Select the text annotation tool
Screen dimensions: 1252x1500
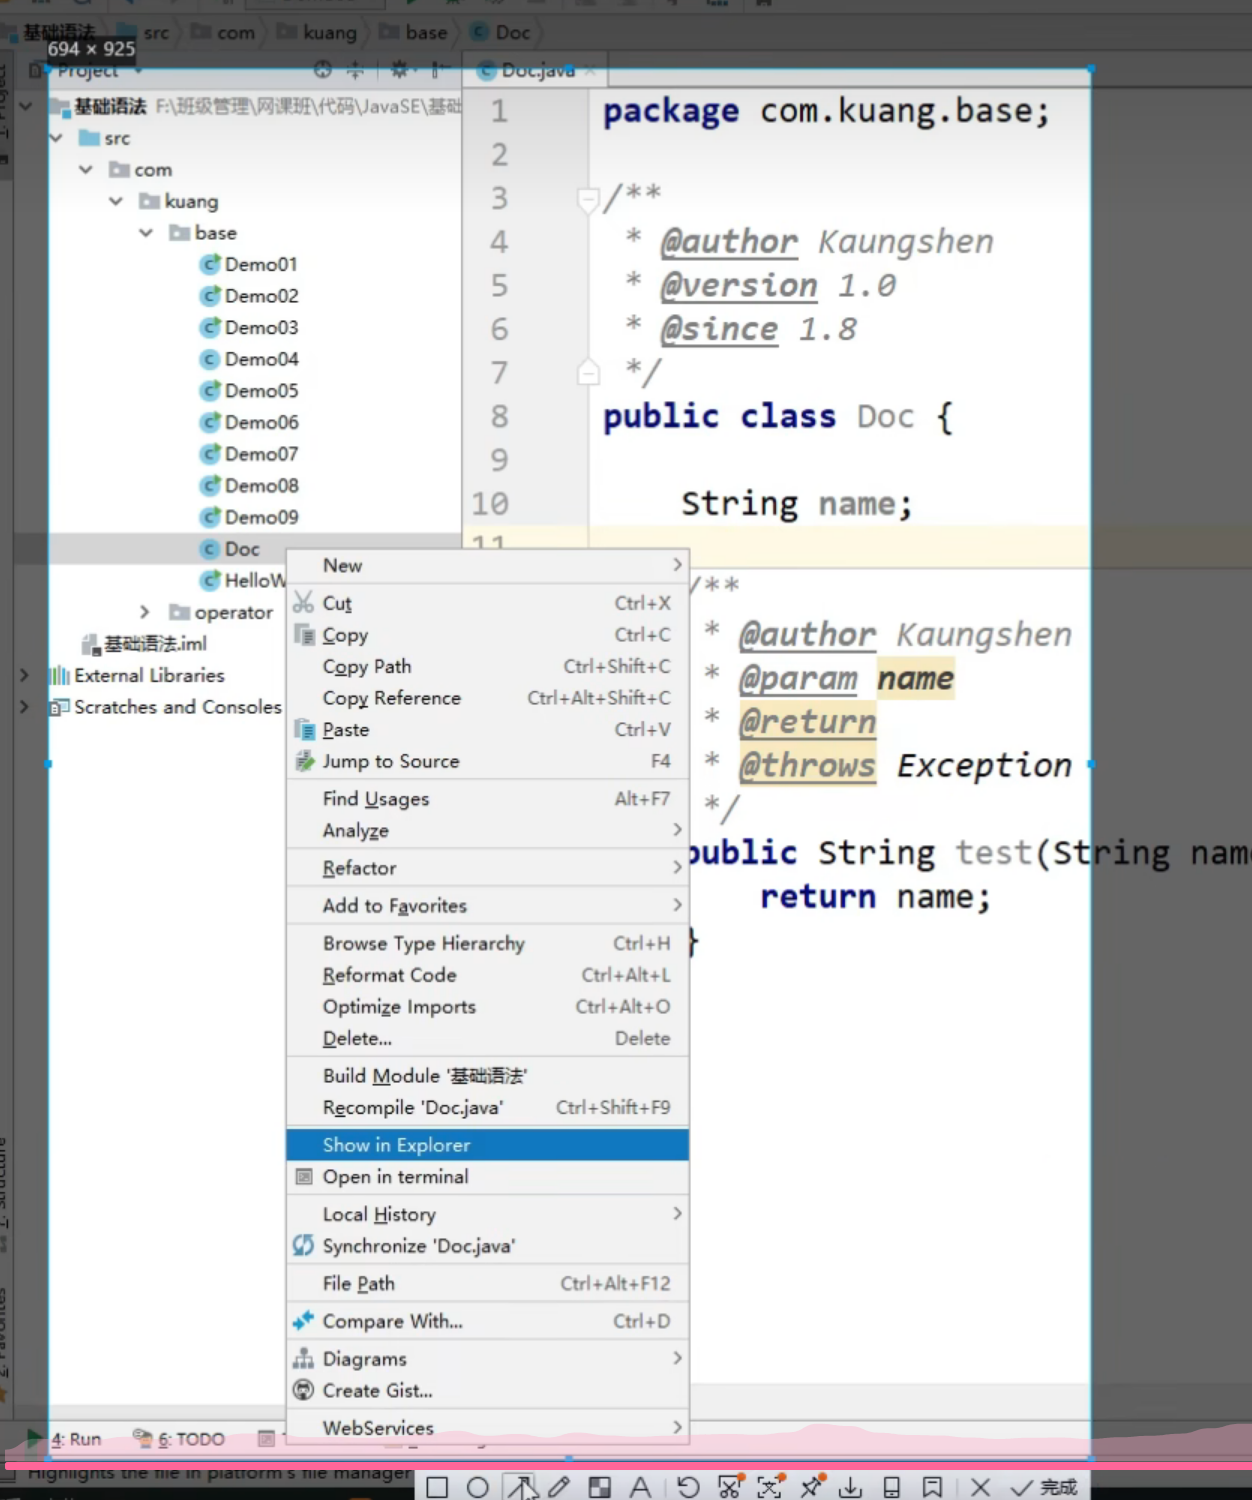(x=640, y=1487)
